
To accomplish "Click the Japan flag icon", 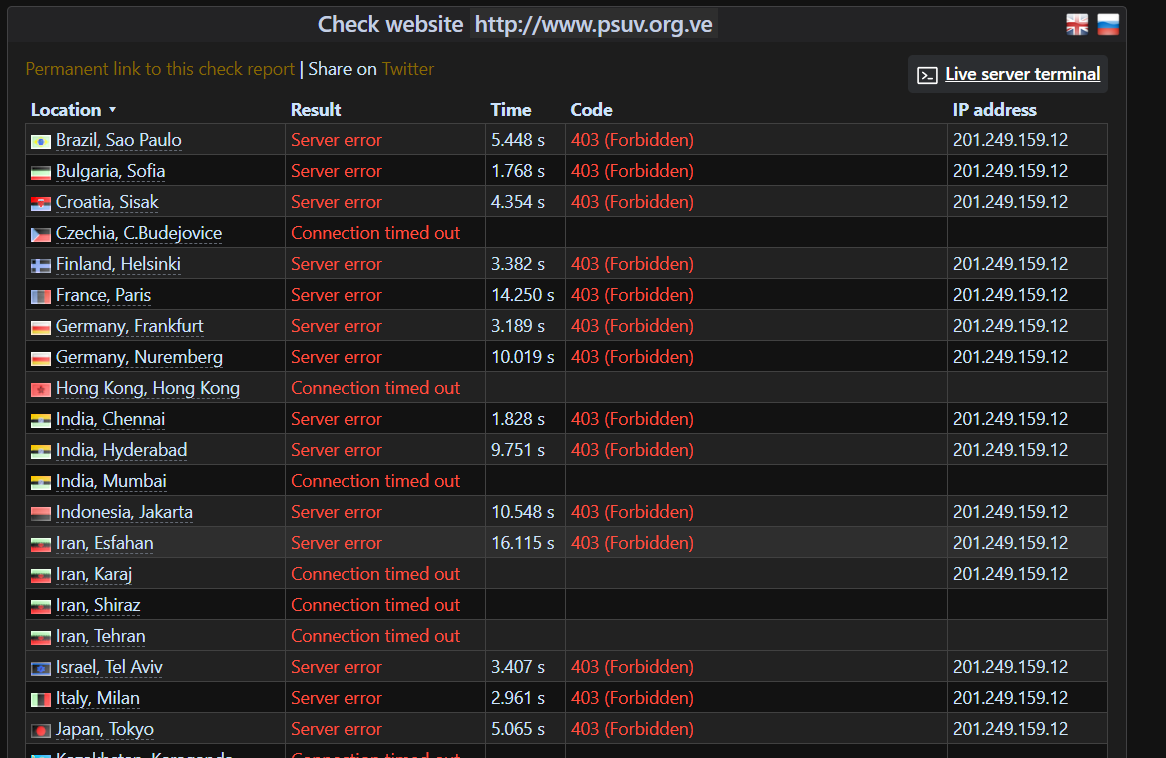I will (x=41, y=730).
